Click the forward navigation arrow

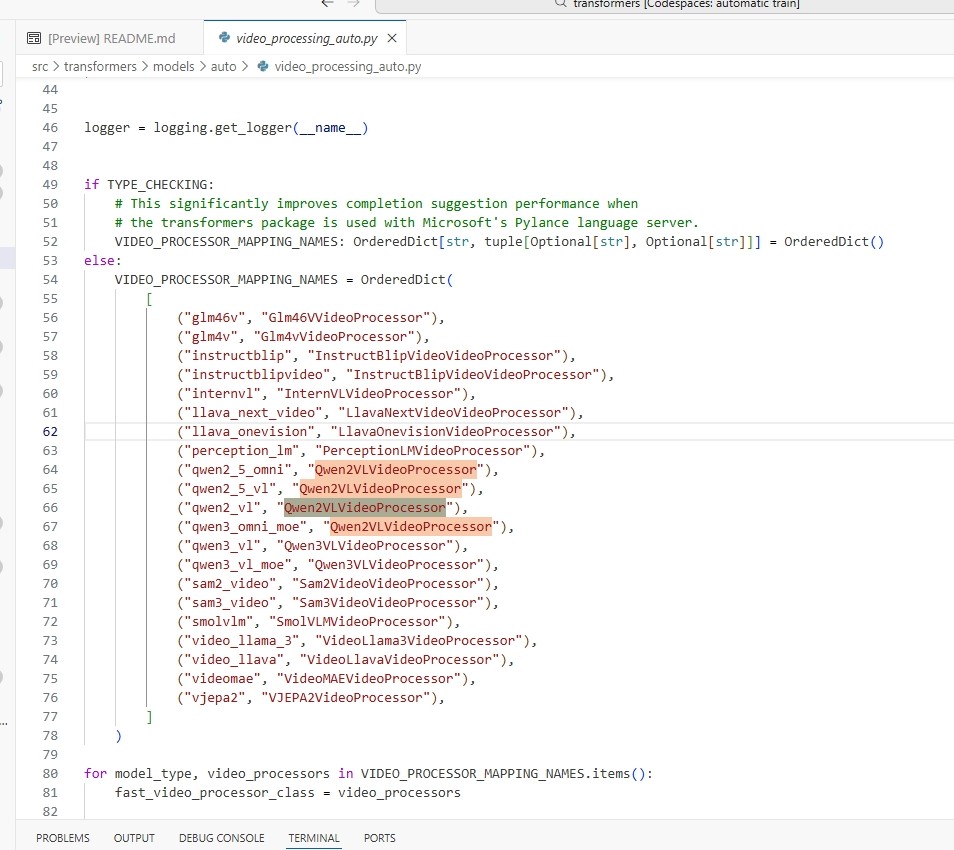355,4
